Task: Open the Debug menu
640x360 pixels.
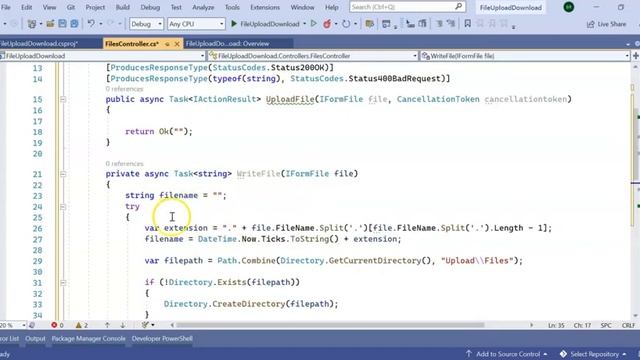Action: [x=150, y=7]
